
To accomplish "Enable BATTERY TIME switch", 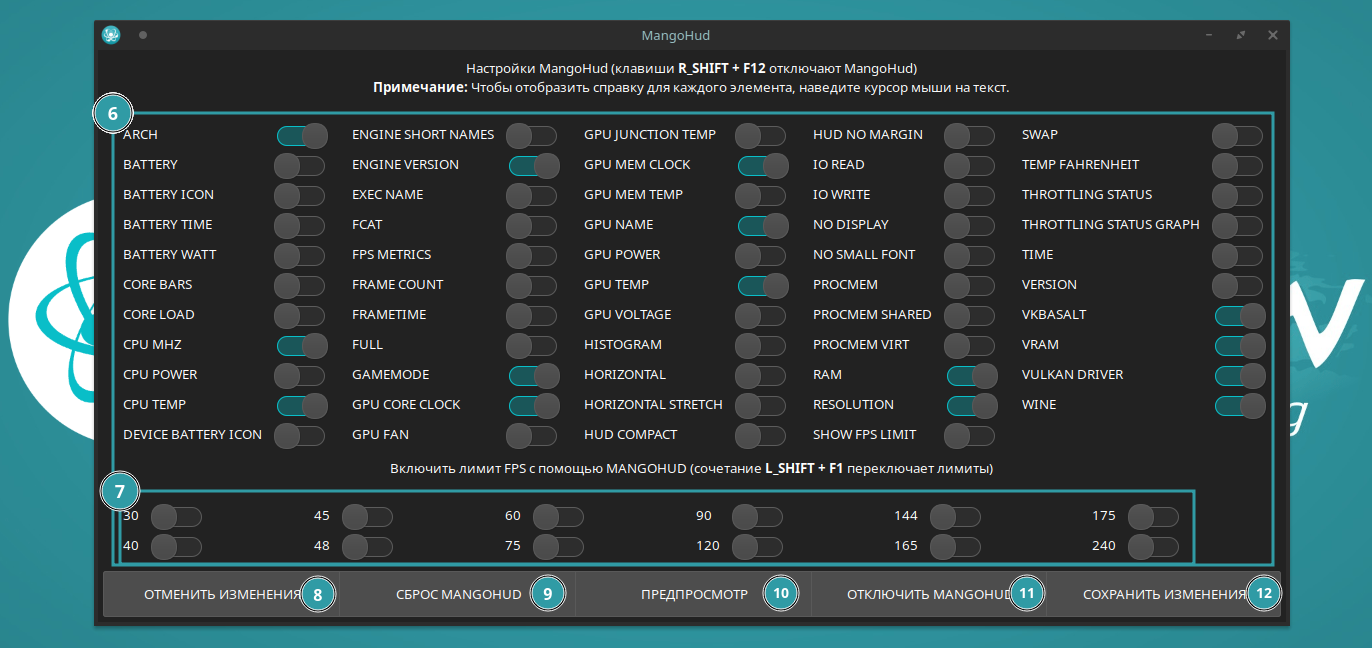I will (x=300, y=225).
